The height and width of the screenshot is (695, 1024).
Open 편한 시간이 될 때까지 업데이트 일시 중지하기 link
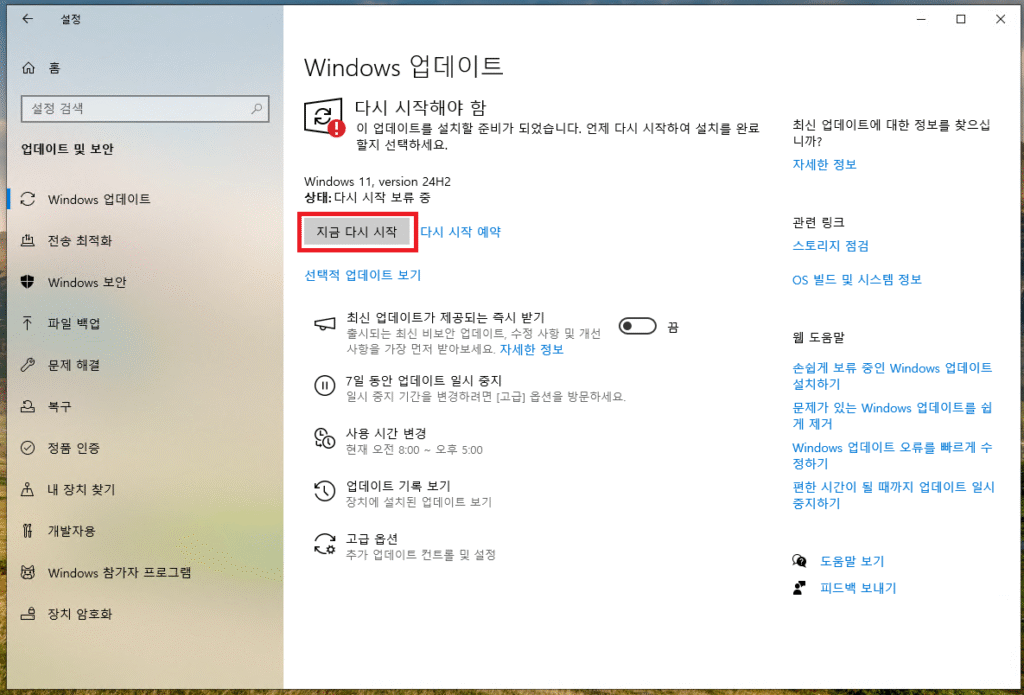[893, 495]
